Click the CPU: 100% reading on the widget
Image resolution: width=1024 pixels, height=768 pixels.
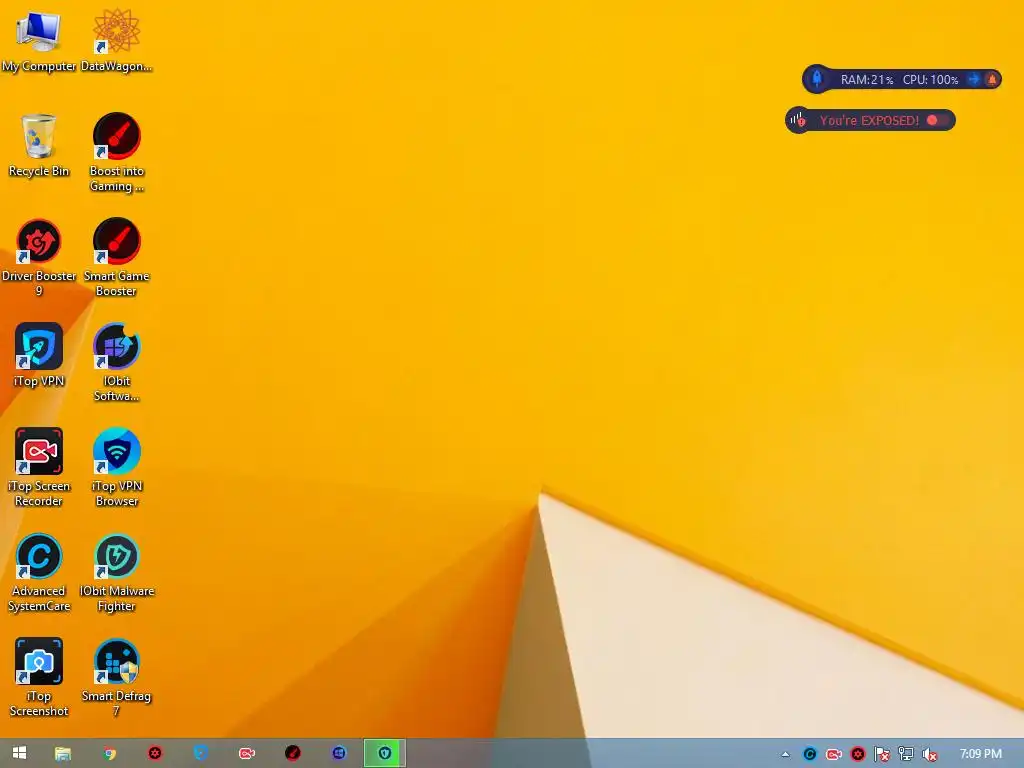(x=930, y=80)
